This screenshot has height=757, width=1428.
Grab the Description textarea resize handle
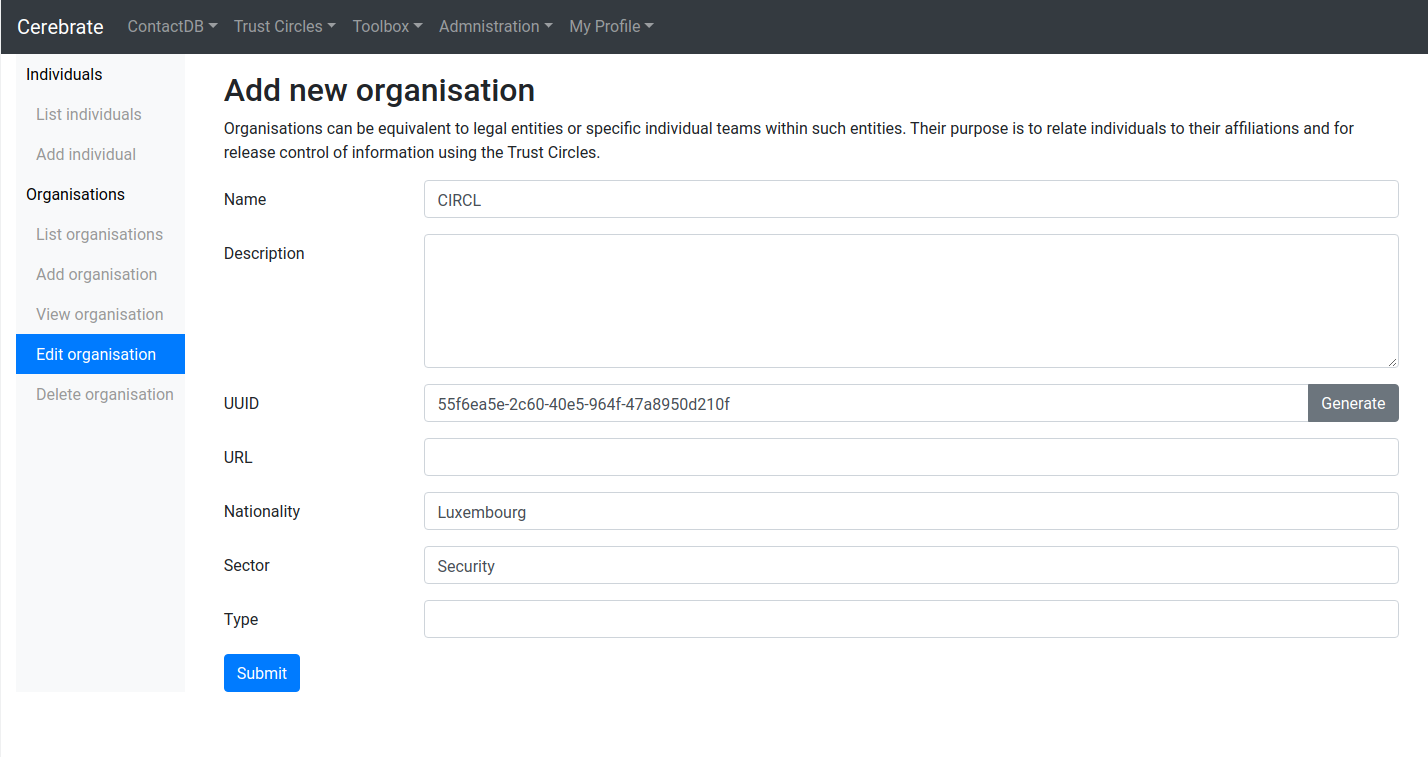(1392, 361)
